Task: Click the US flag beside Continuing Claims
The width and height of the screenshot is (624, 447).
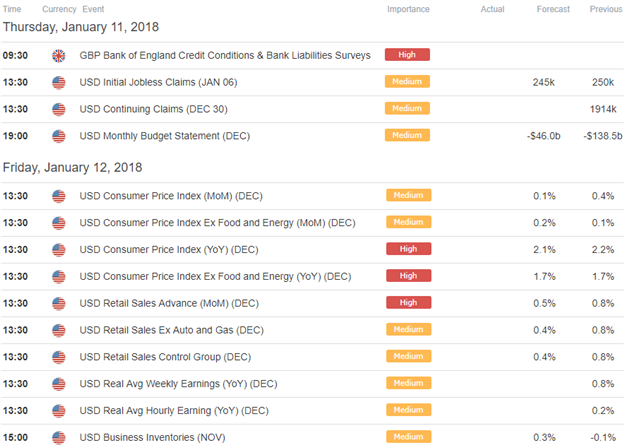Action: (59, 109)
